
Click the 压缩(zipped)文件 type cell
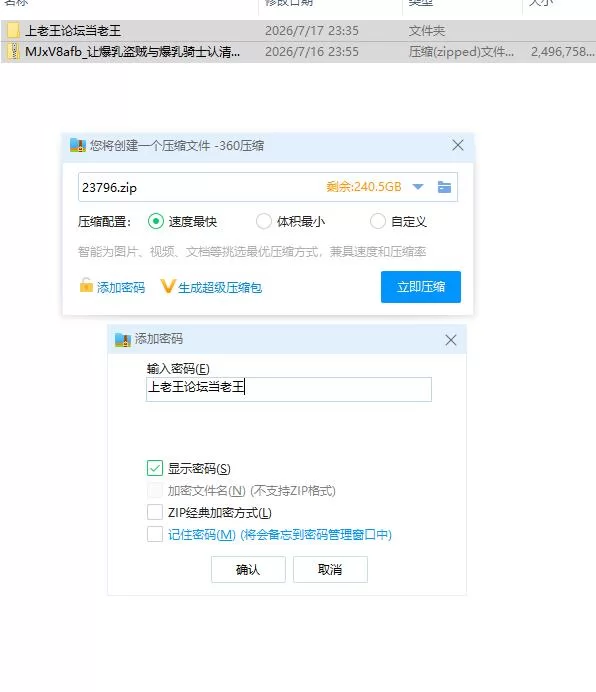tap(461, 52)
